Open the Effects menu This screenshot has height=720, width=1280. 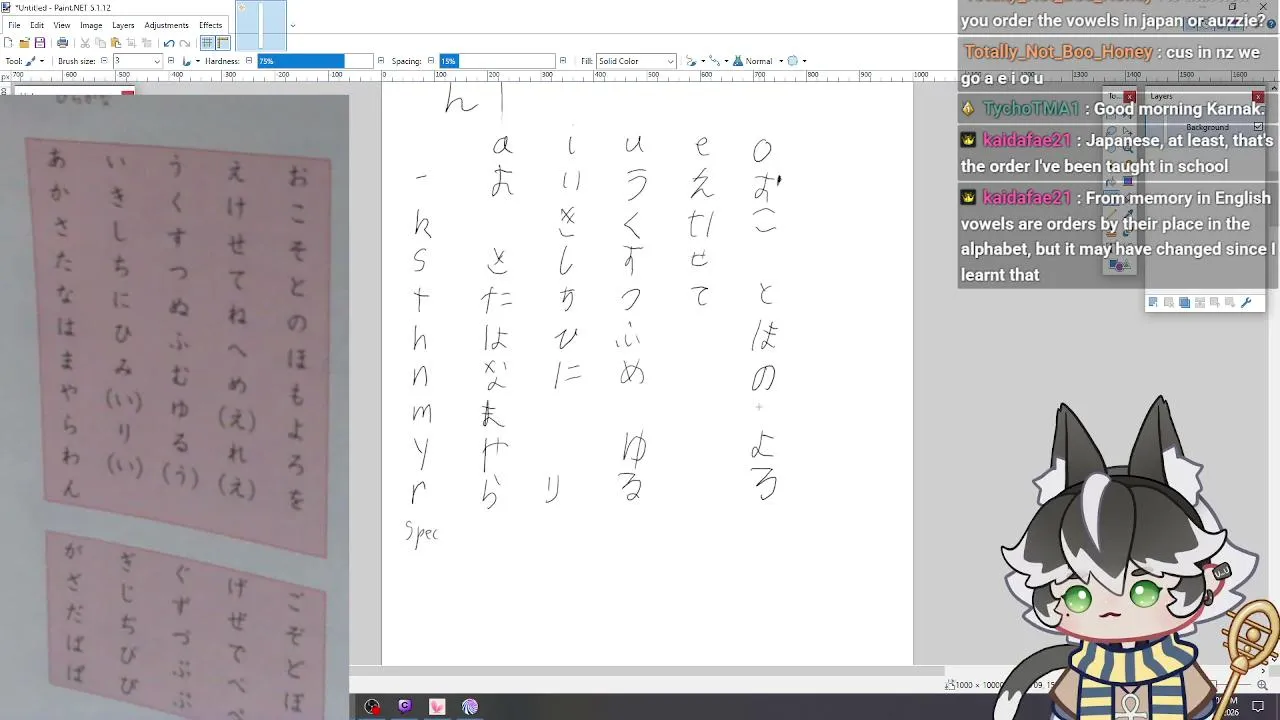click(x=210, y=25)
